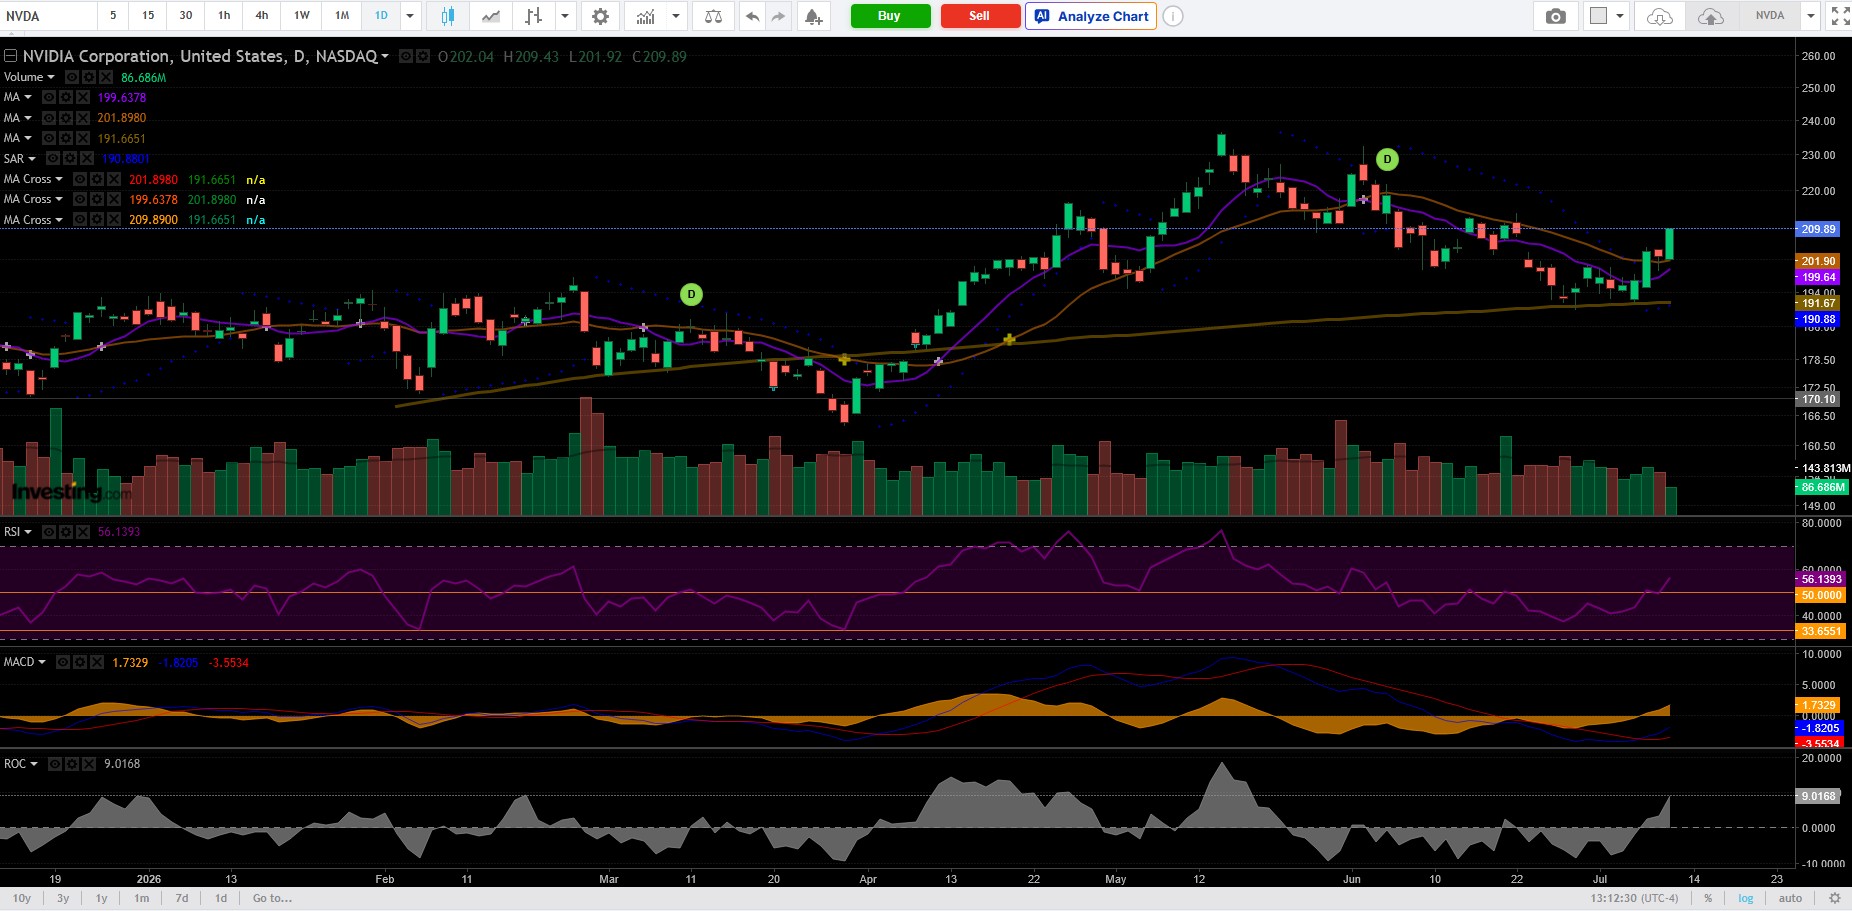
Task: Click the NVDA symbol input field
Action: click(49, 16)
